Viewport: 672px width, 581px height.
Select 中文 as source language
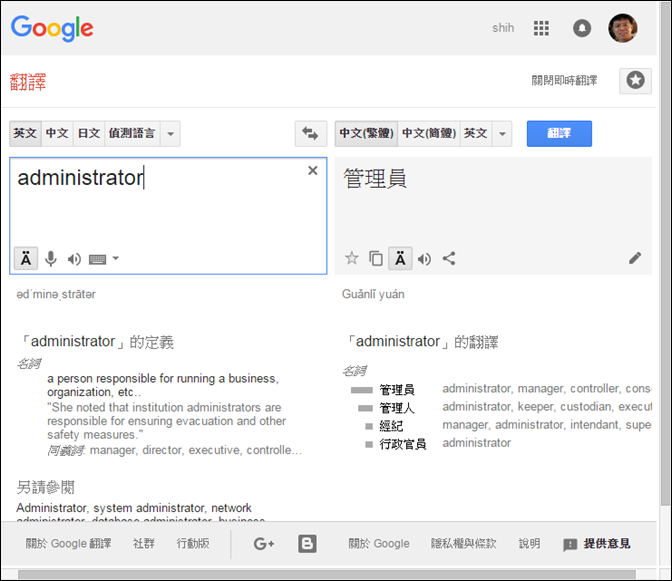coord(57,133)
